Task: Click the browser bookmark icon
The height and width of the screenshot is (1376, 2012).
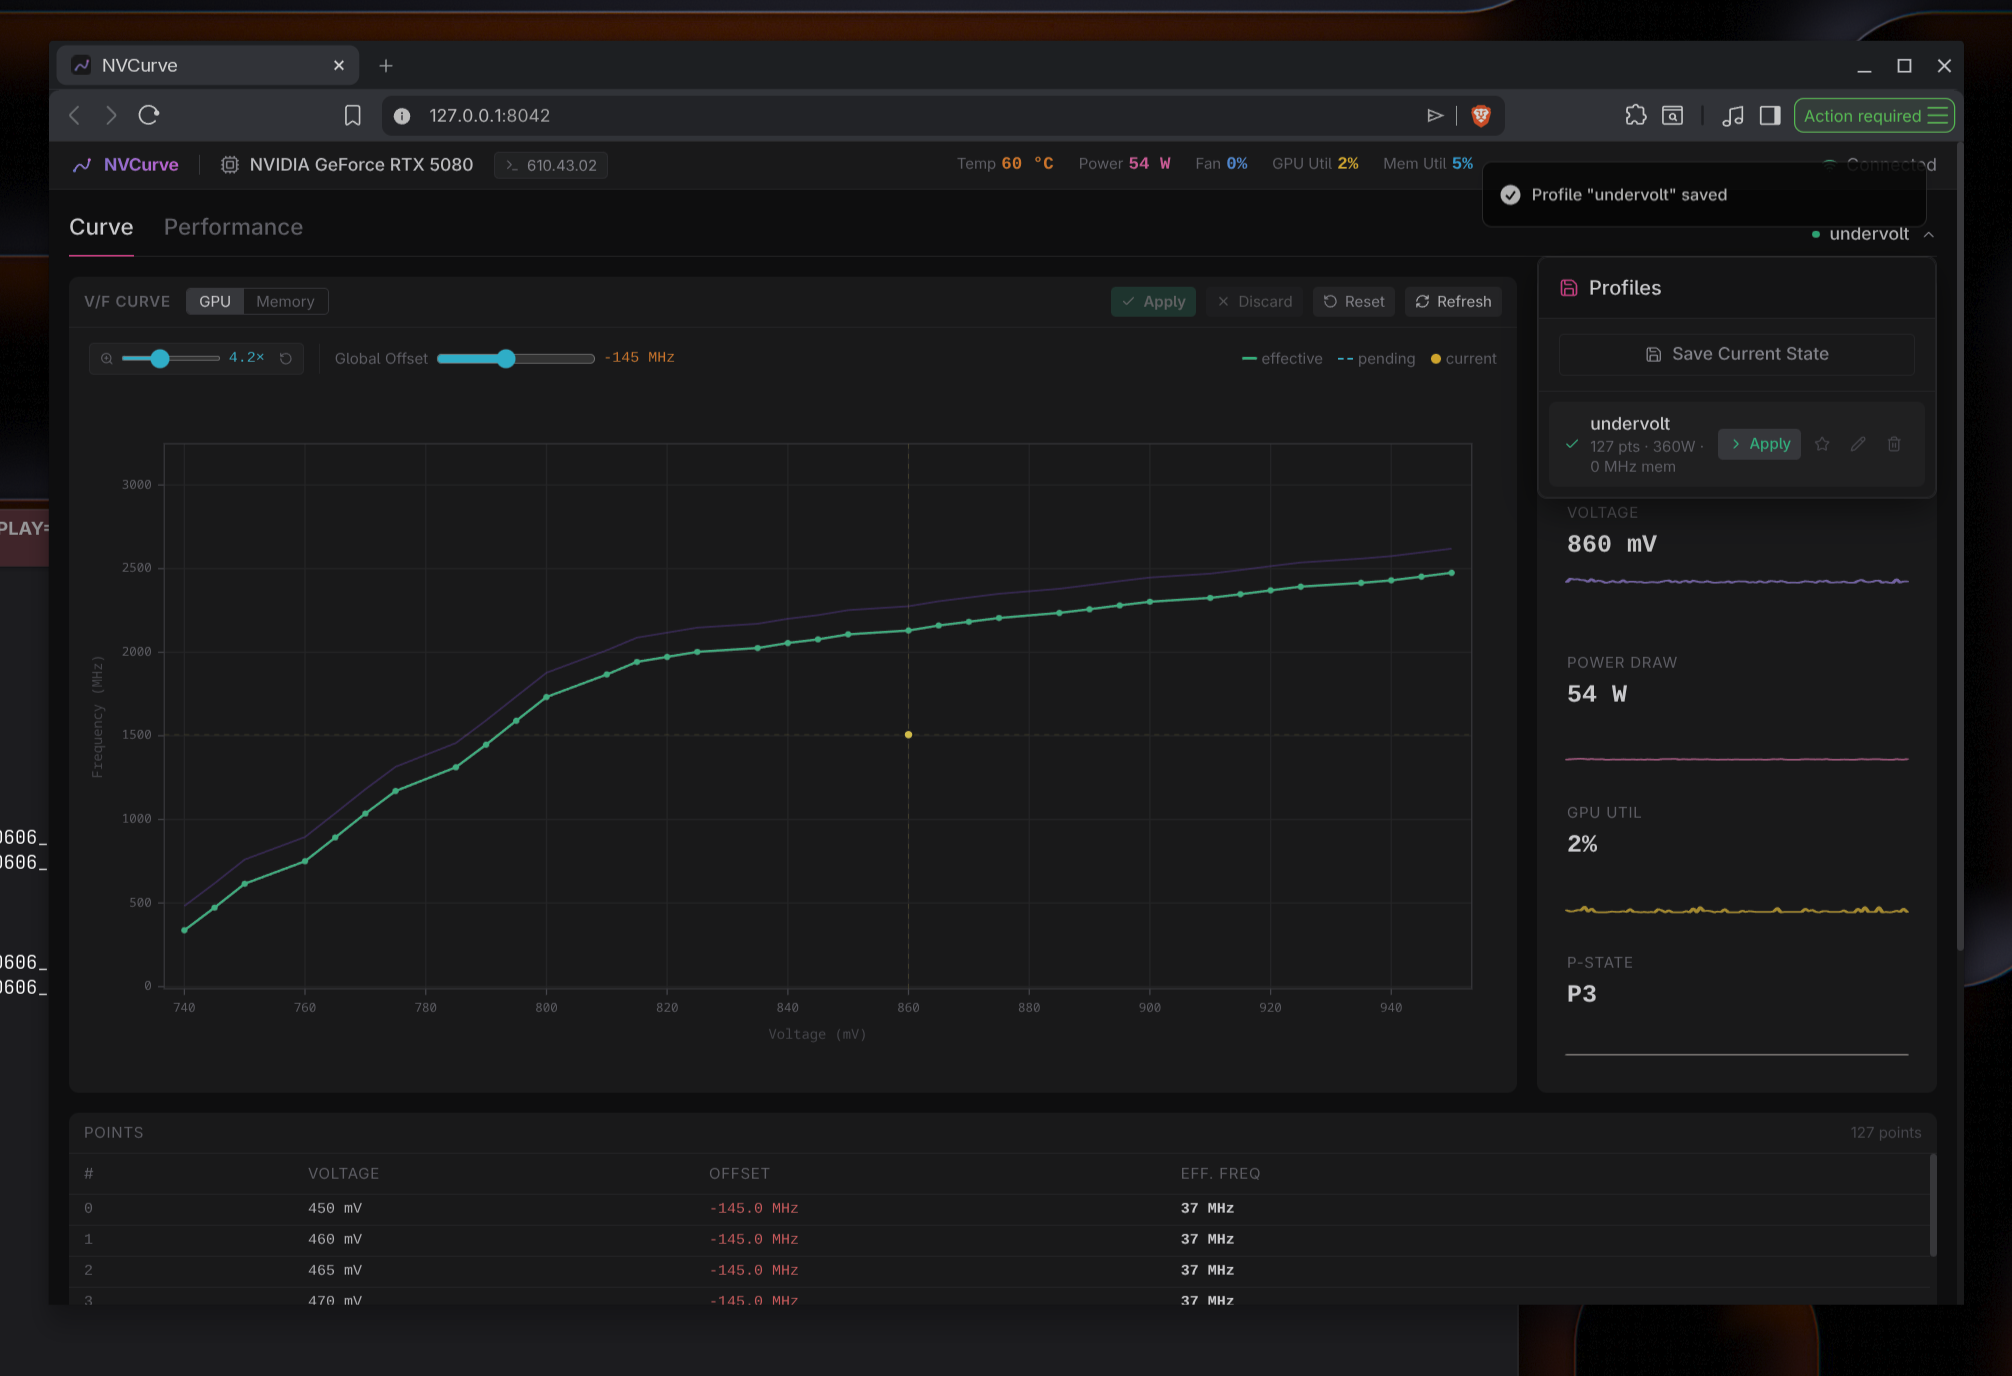Action: tap(352, 116)
